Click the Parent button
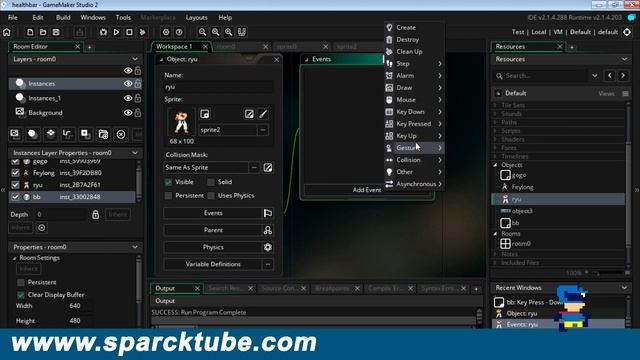Viewport: 640px width, 360px height. pyautogui.click(x=213, y=230)
